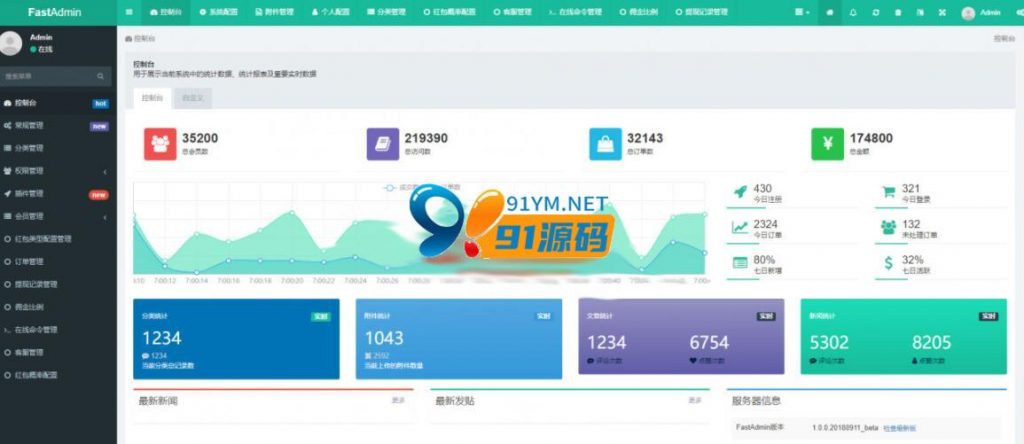The height and width of the screenshot is (444, 1024).
Task: Switch to 提现记录管理 top navigation tab
Action: 701,12
